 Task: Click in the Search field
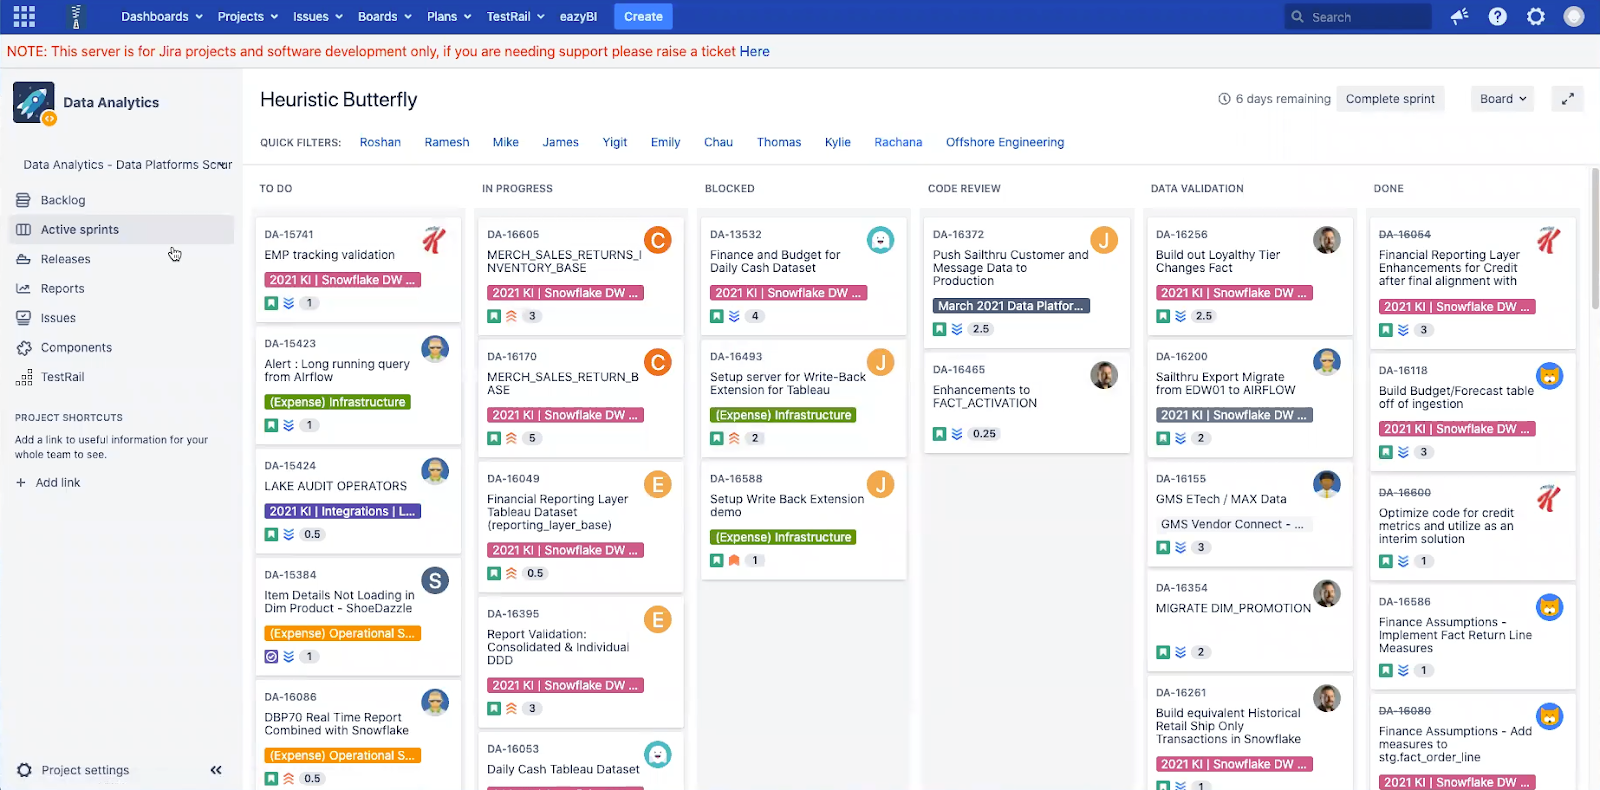point(1358,16)
